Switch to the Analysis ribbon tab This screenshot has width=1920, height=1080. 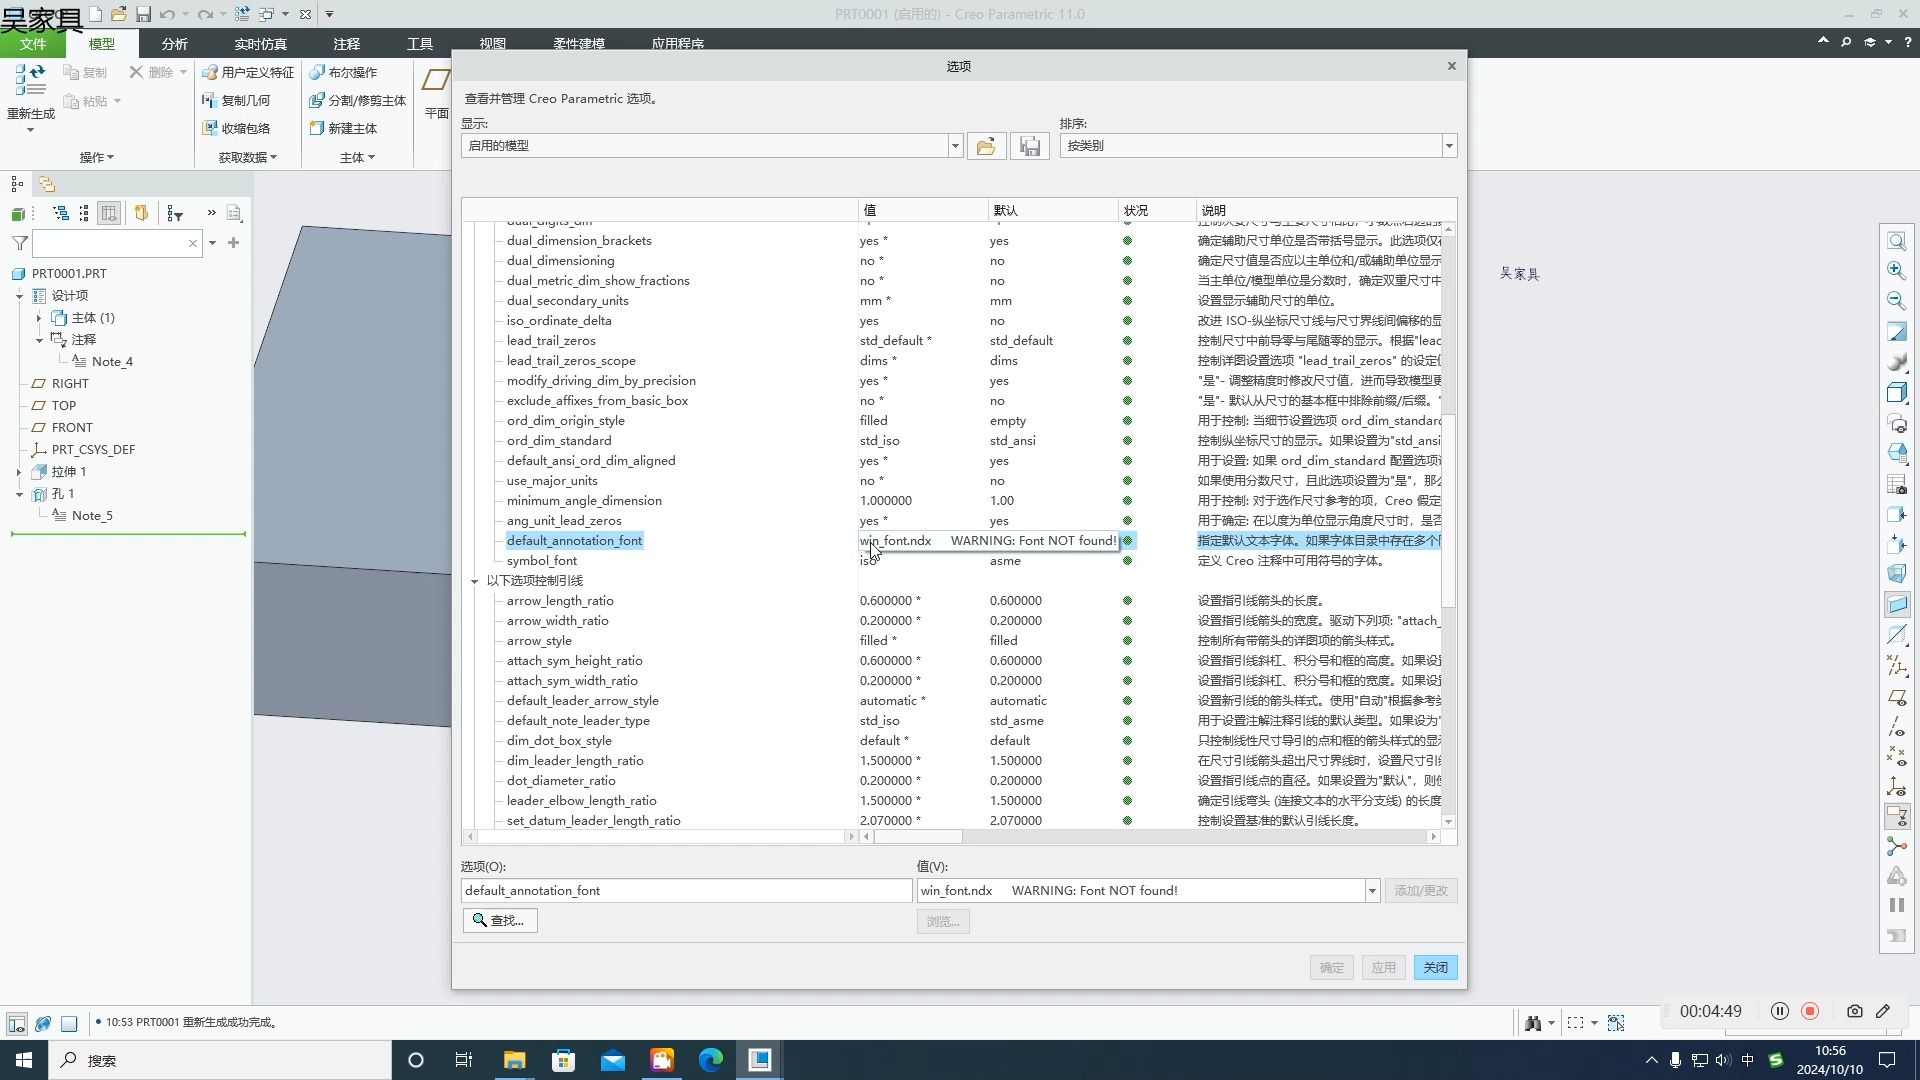click(174, 44)
